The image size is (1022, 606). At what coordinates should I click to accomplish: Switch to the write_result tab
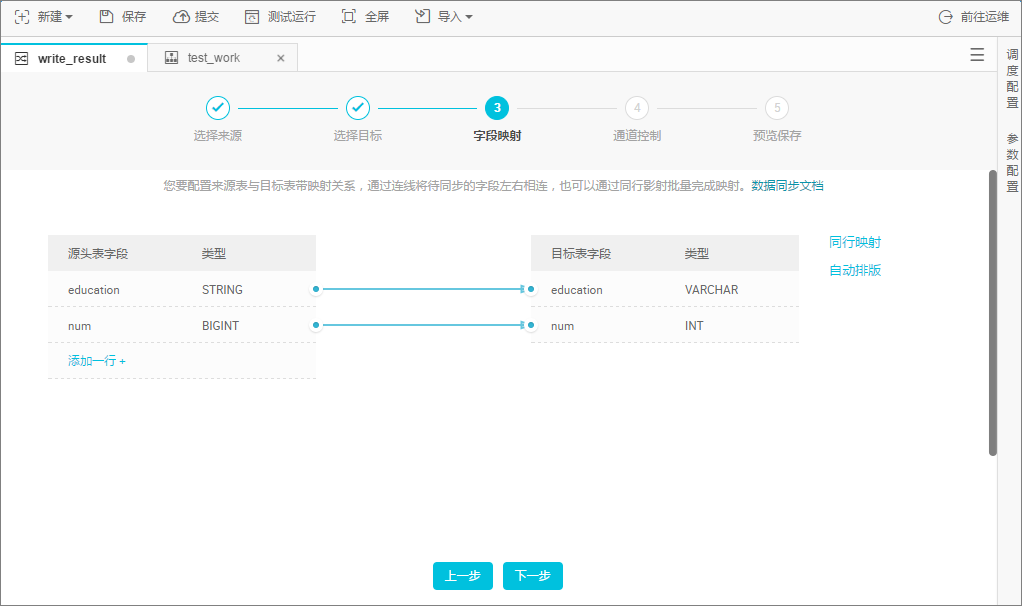(x=74, y=58)
